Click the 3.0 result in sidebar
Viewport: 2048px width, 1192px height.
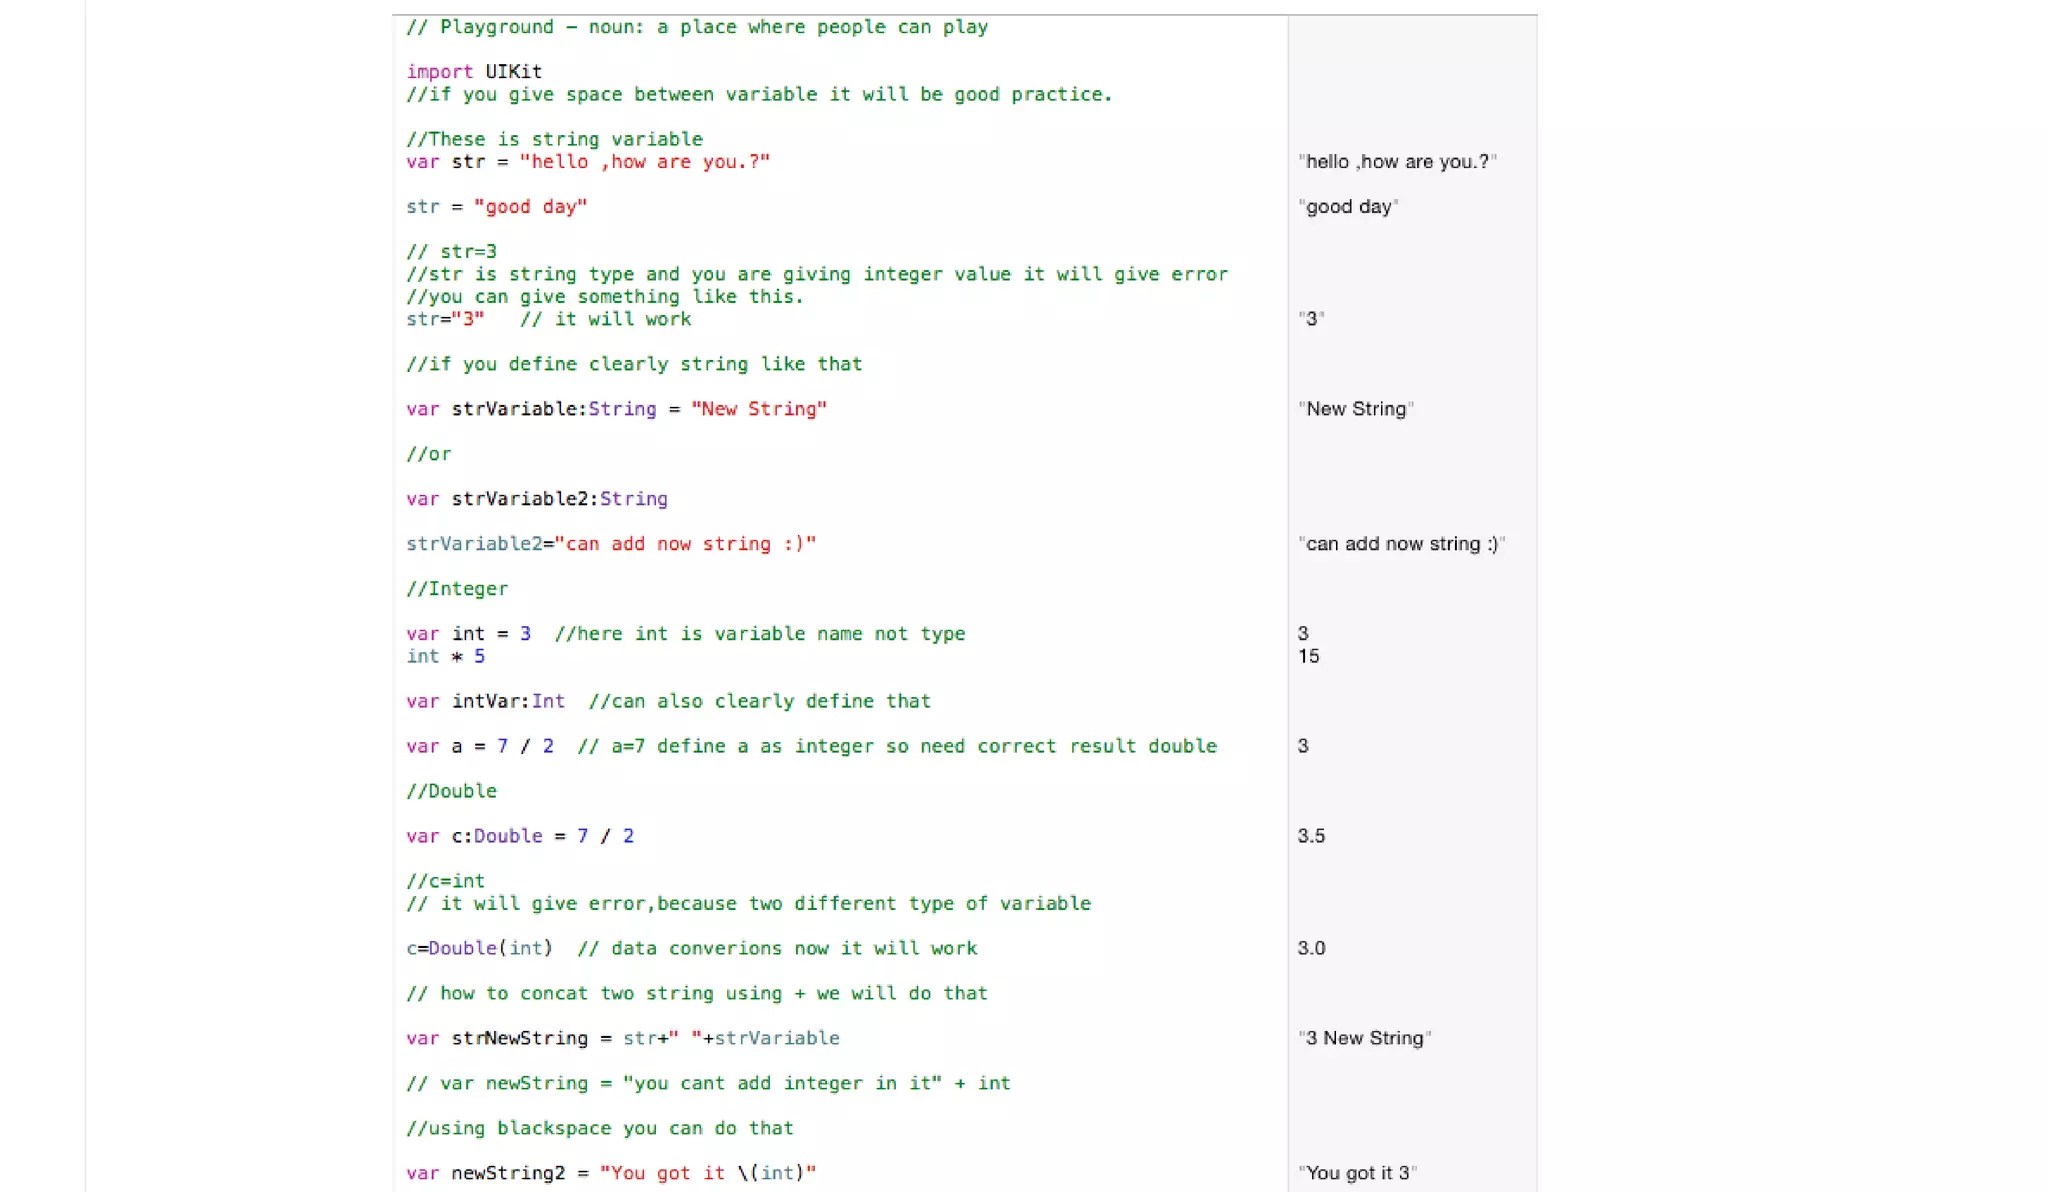(x=1311, y=948)
